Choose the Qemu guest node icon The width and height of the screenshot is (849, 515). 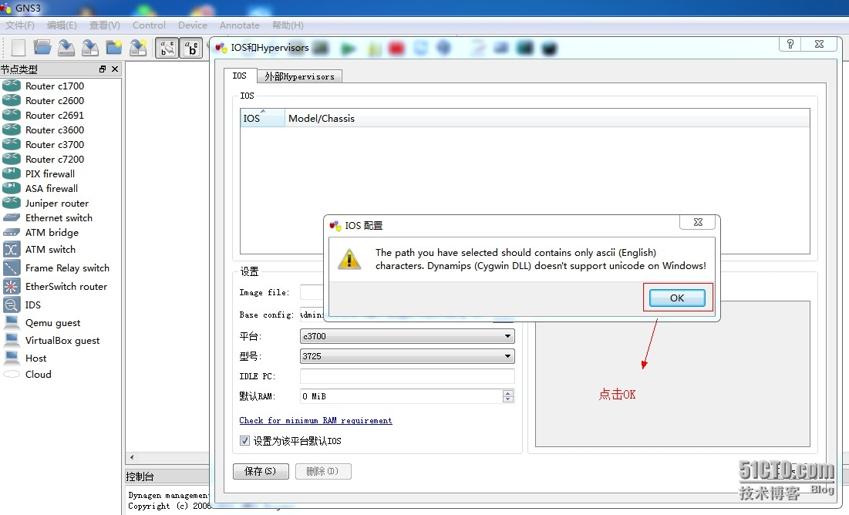click(11, 322)
